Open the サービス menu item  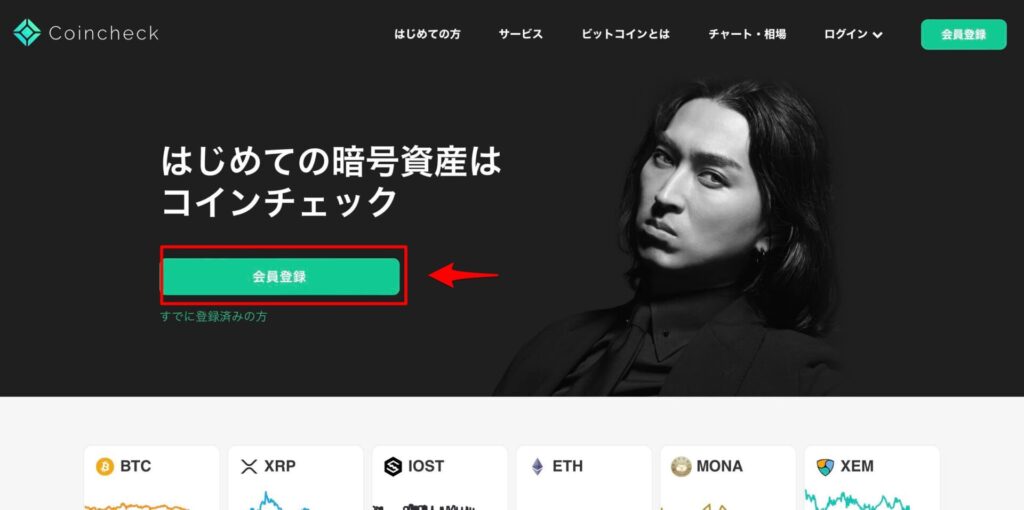[x=520, y=34]
